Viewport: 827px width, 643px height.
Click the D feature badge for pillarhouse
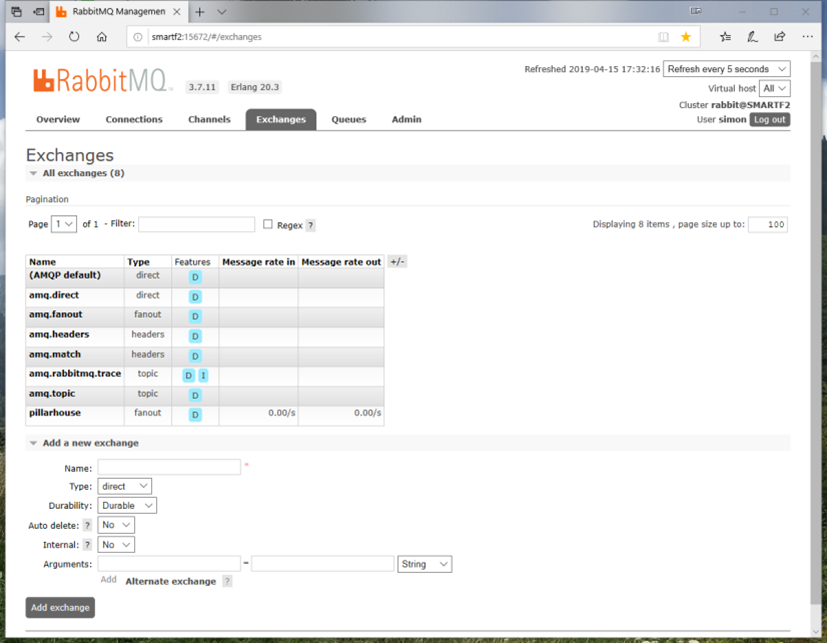tap(195, 415)
